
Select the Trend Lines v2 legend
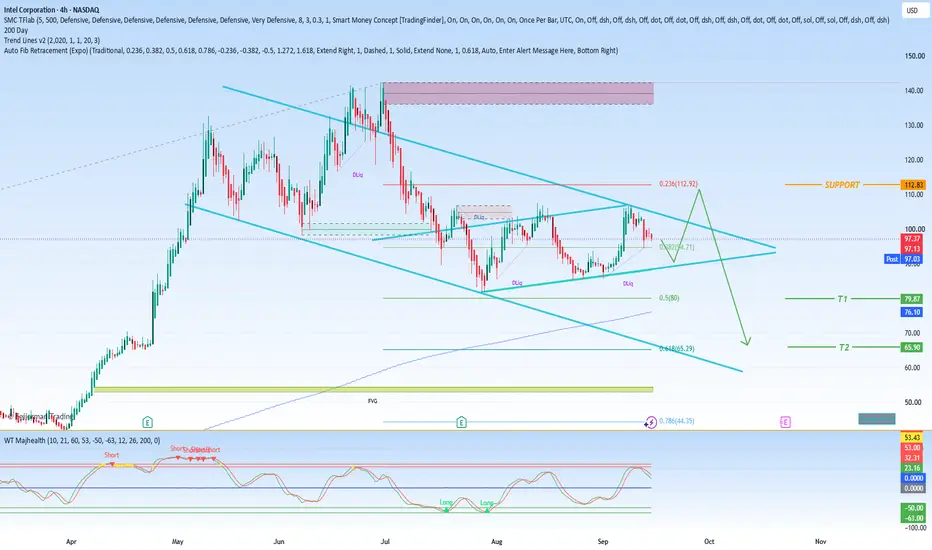[x=52, y=40]
